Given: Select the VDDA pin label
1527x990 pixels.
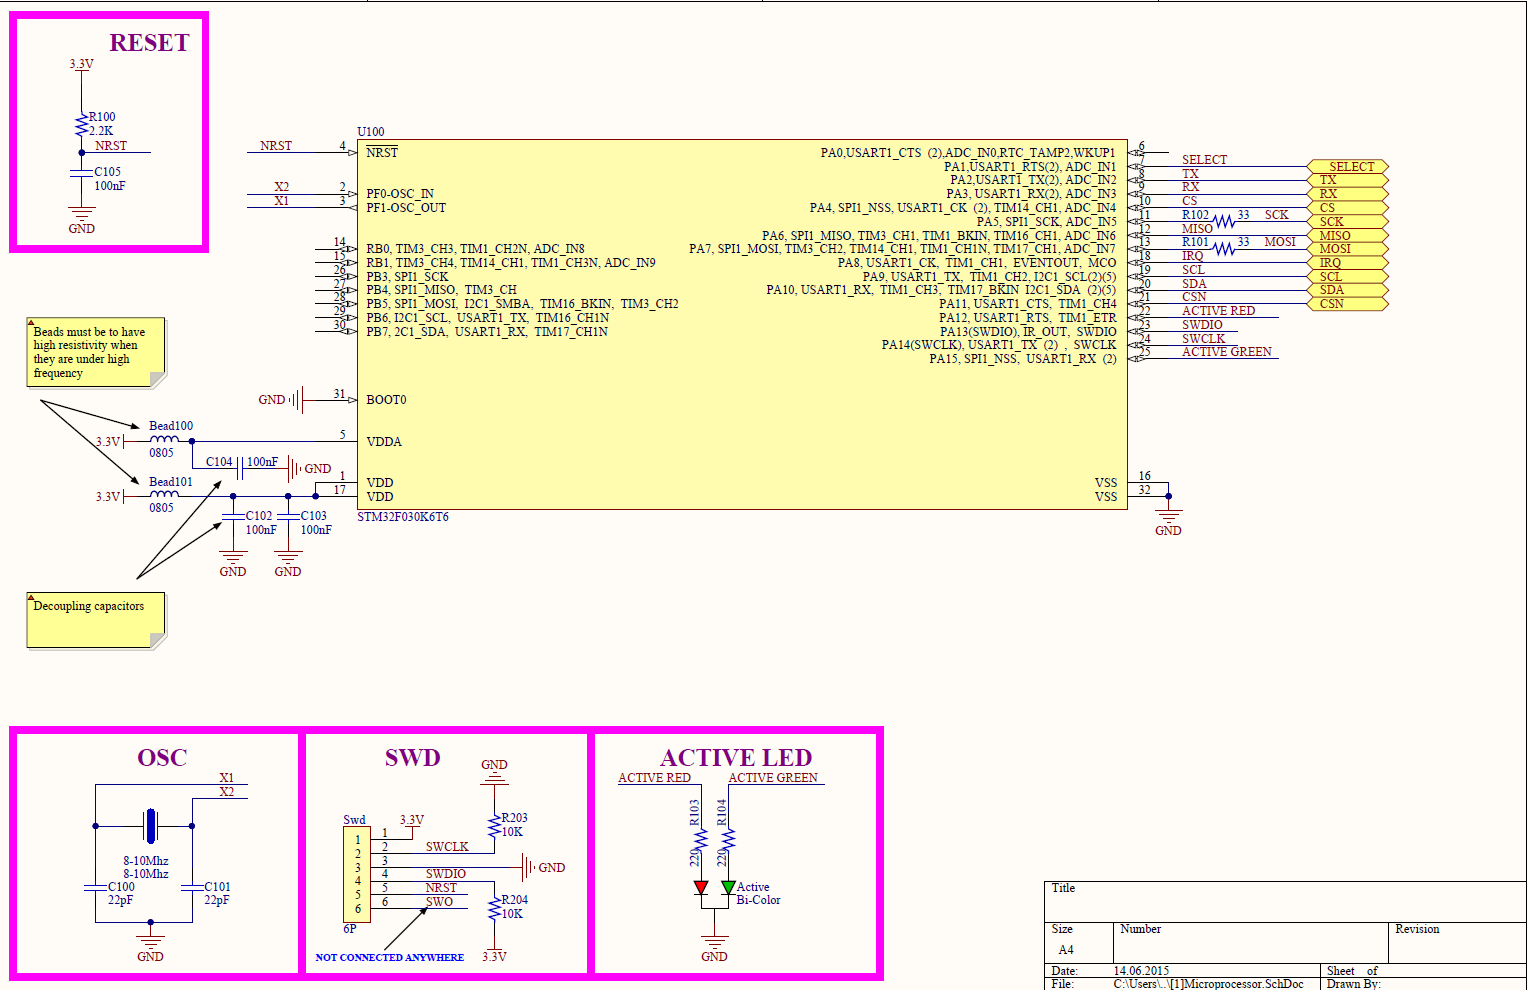Looking at the screenshot, I should click(384, 442).
